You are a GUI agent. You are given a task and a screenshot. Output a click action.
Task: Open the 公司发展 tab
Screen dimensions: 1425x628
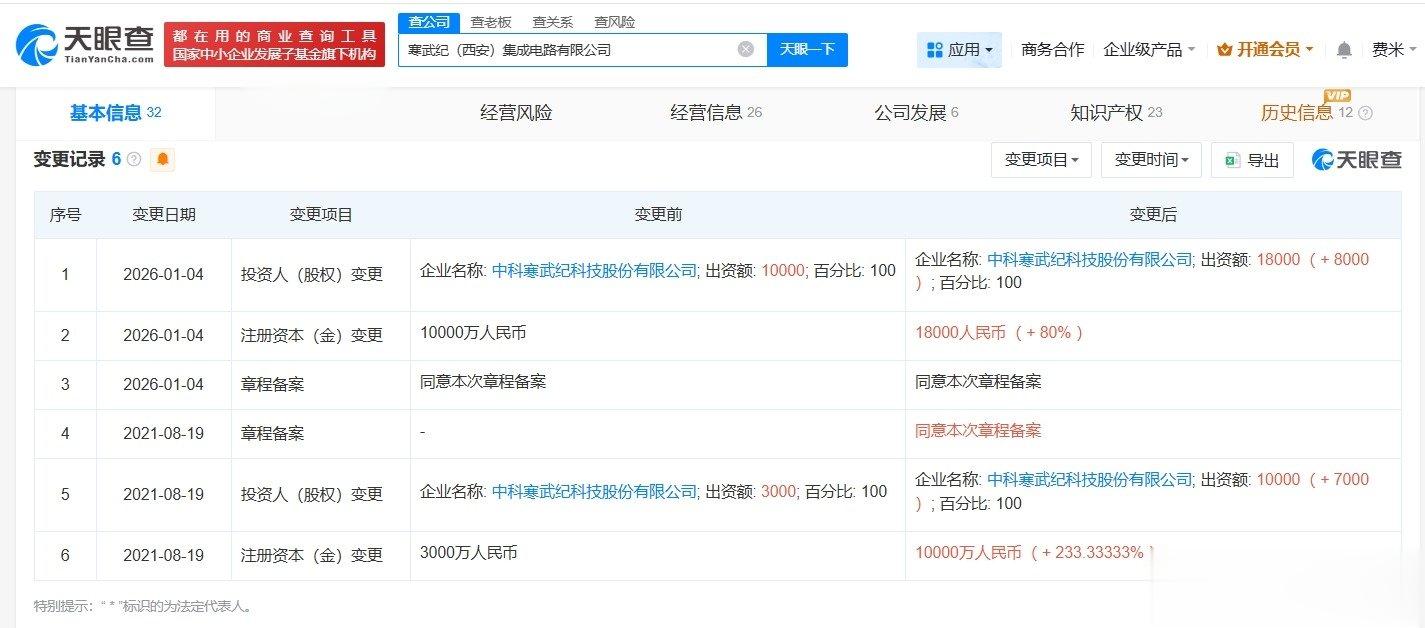point(916,113)
